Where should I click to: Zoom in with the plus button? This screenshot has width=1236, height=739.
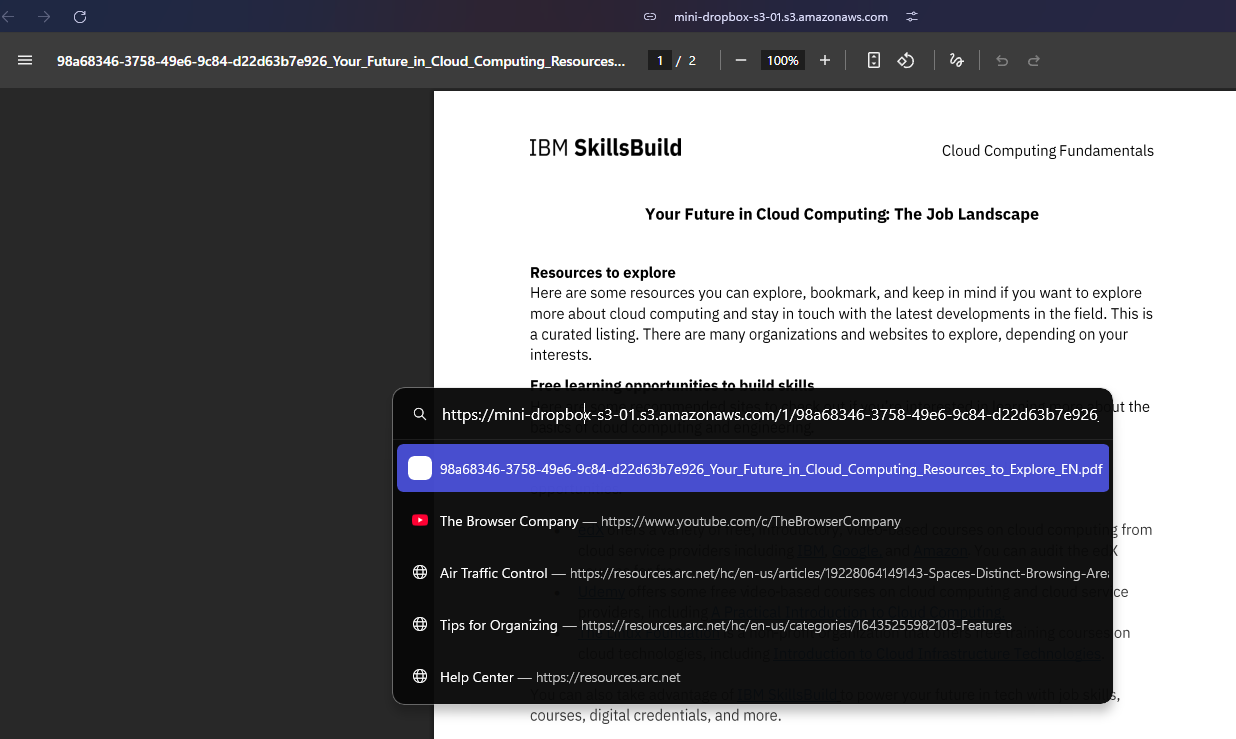(x=825, y=61)
